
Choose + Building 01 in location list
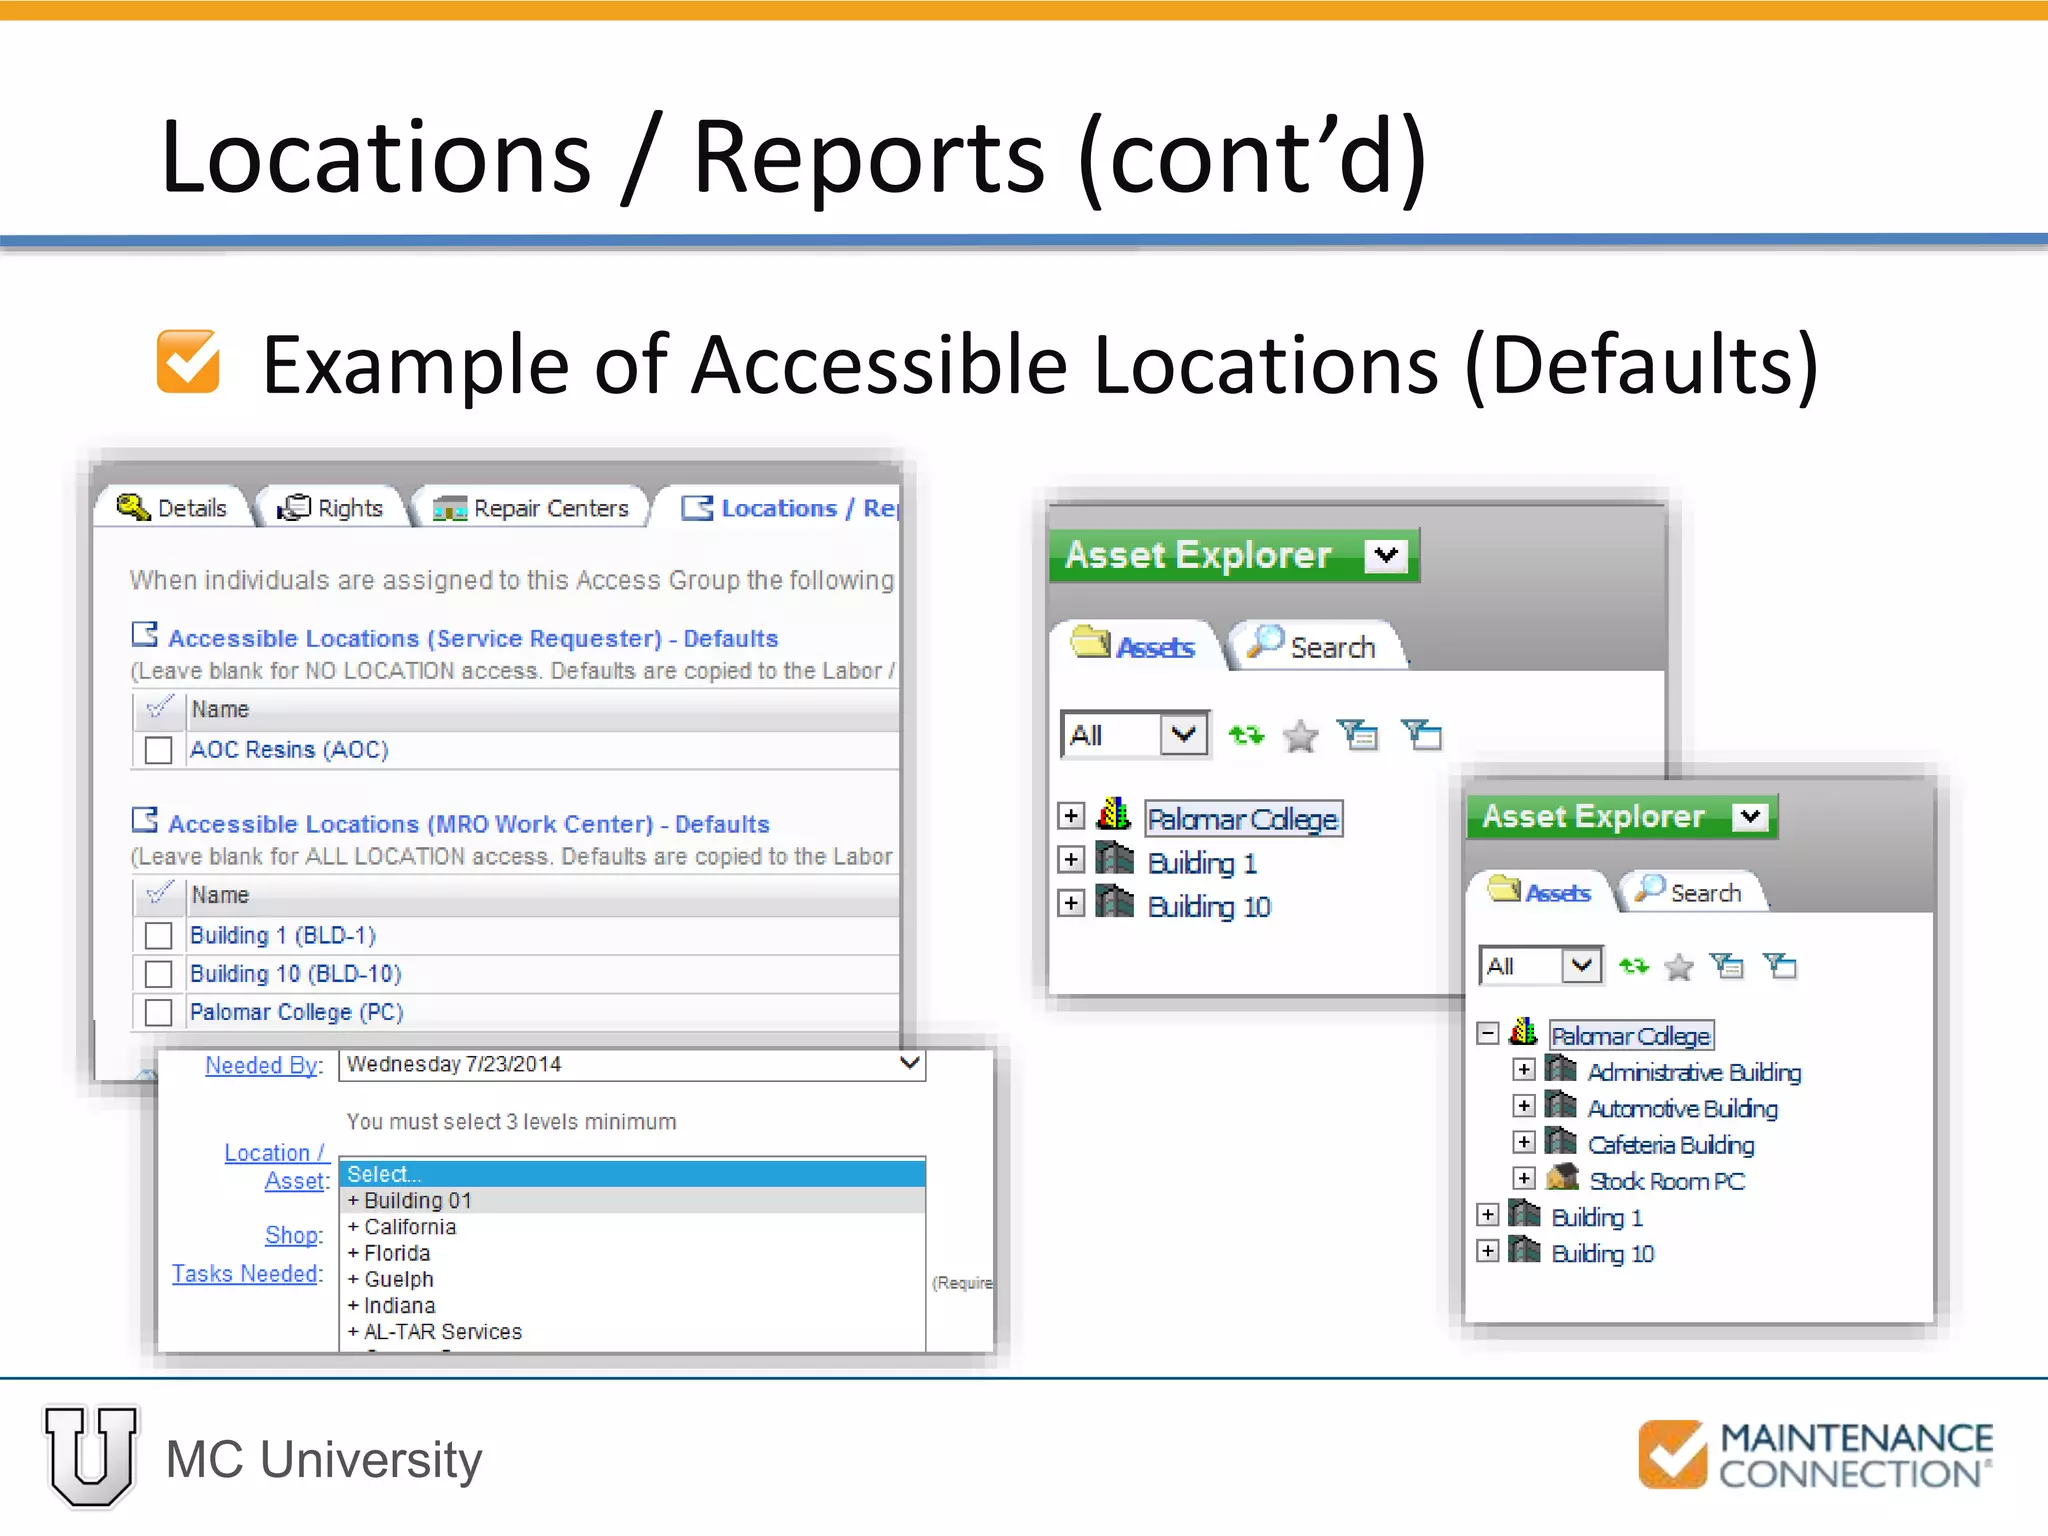(633, 1200)
